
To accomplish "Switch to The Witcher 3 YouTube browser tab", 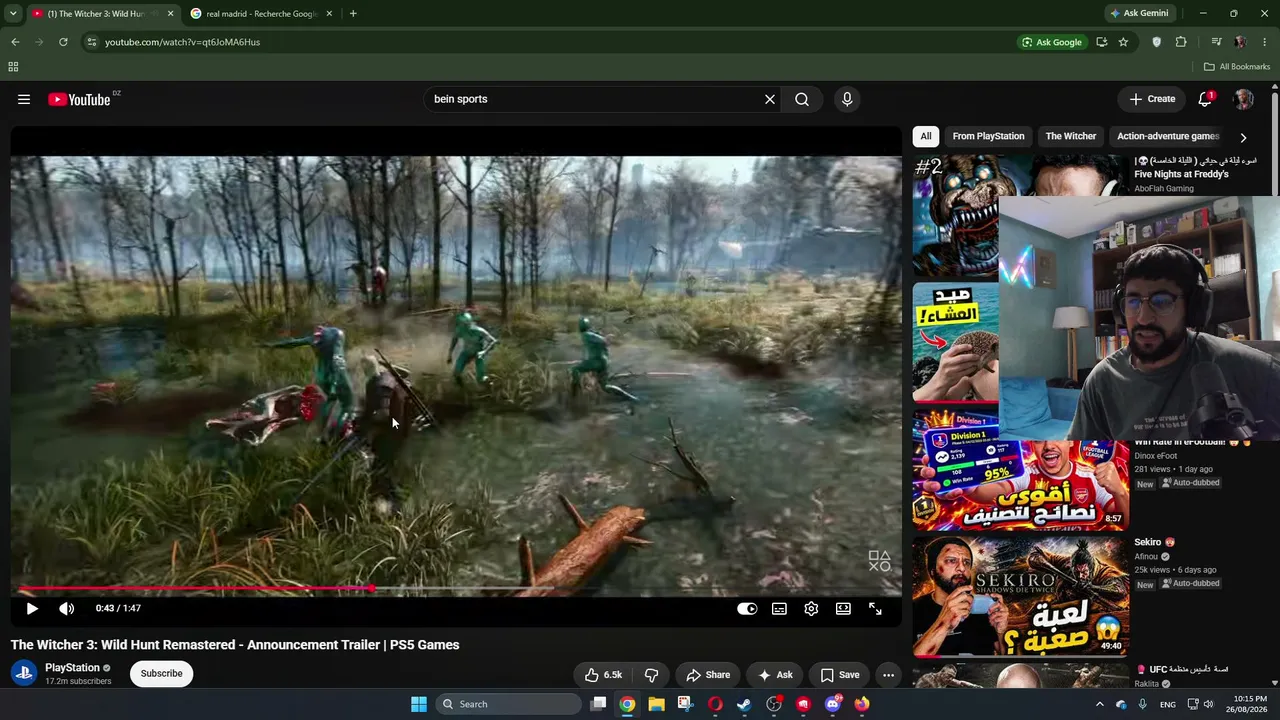I will (x=95, y=14).
